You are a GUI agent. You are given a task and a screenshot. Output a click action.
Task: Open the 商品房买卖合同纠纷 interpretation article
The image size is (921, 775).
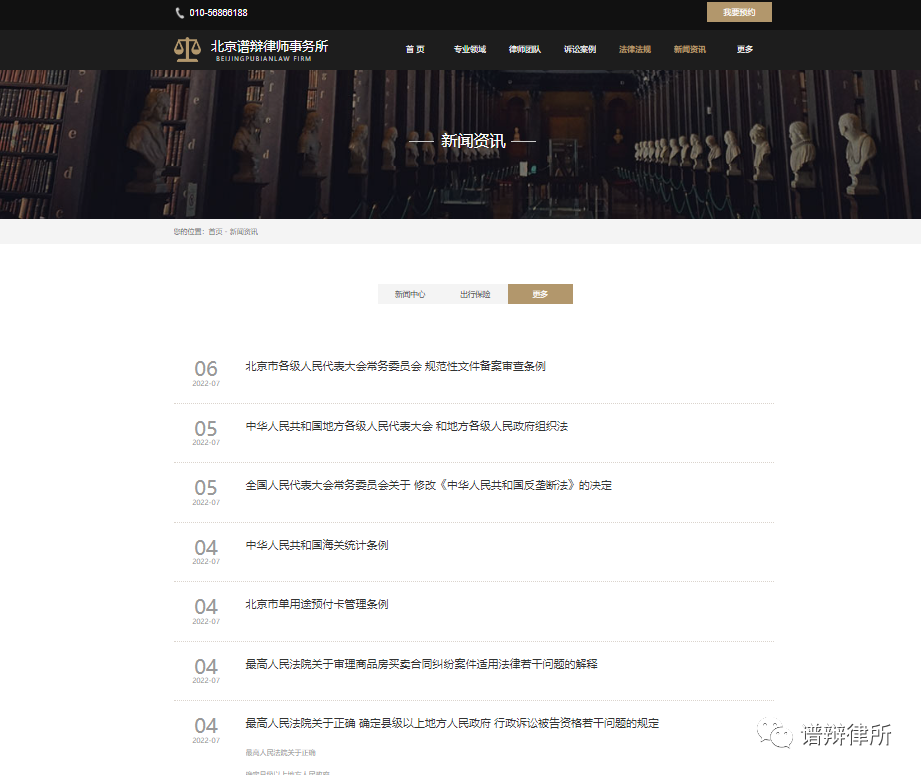tap(421, 663)
